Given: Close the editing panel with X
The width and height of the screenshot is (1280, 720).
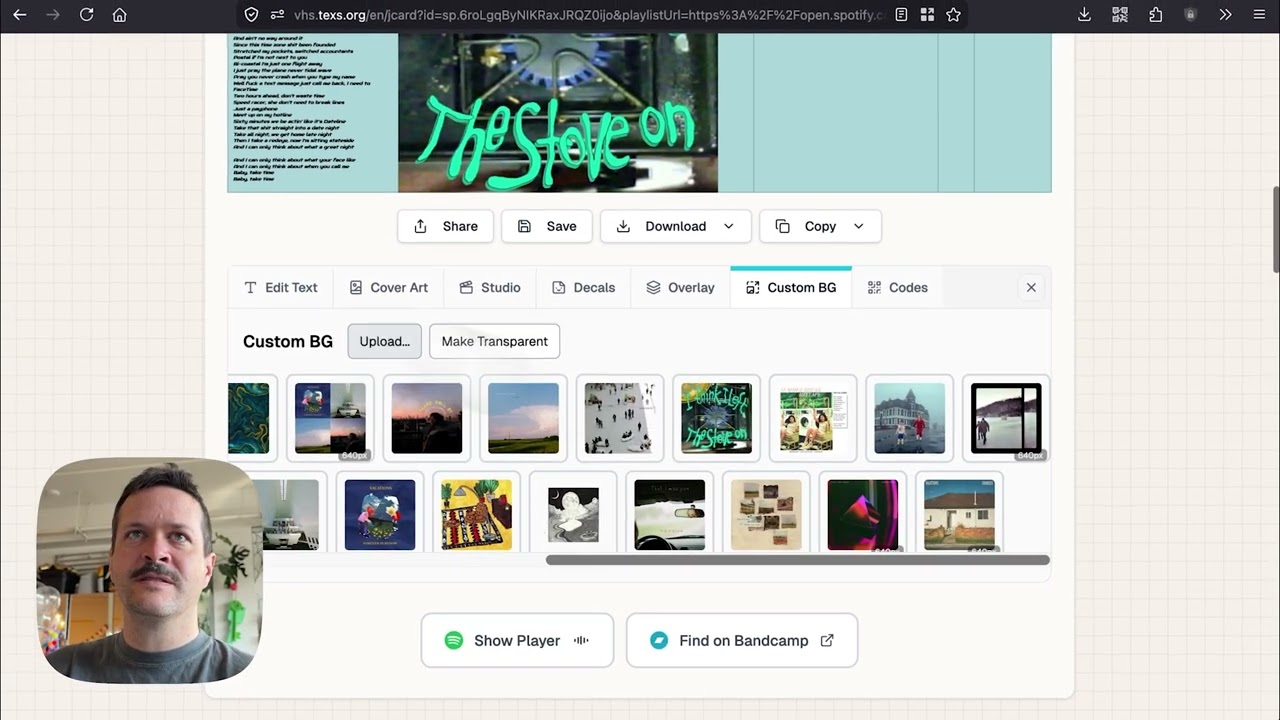Looking at the screenshot, I should 1031,287.
